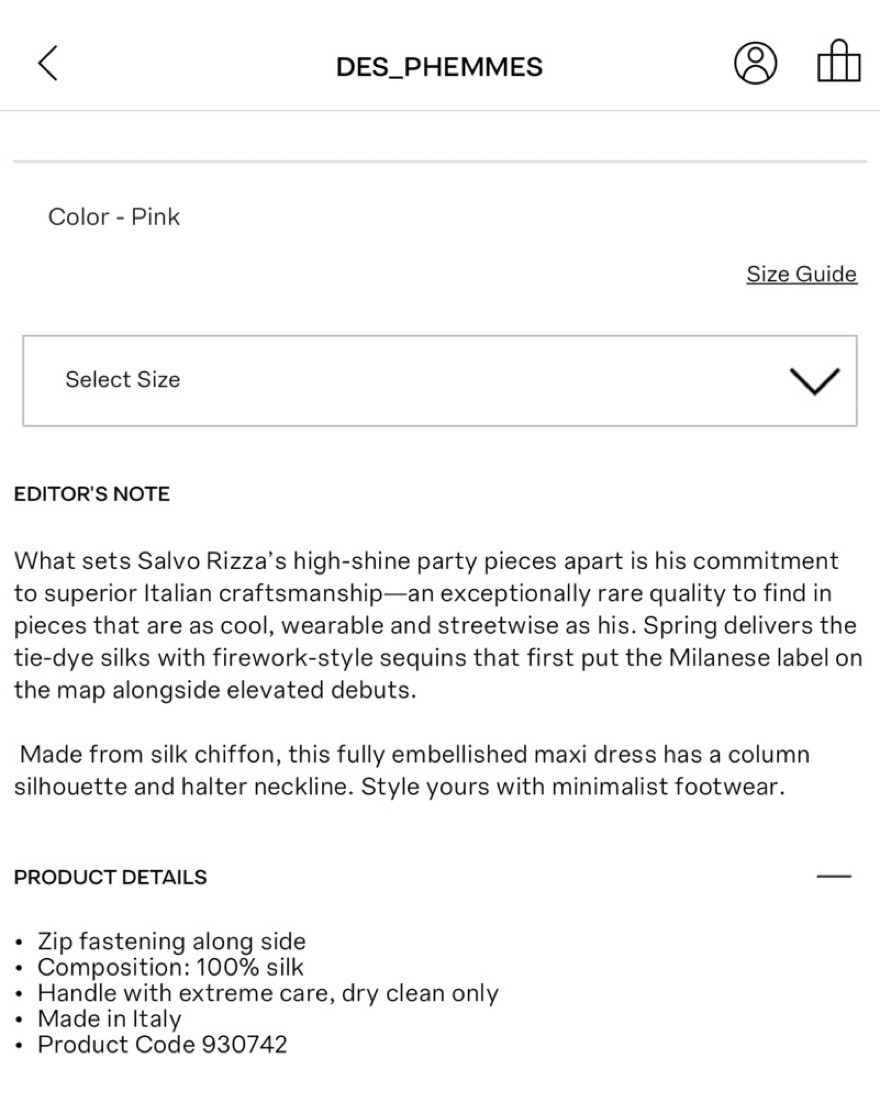
Task: Click the paragraph starting 'Made from silk chiffon'
Action: (x=412, y=770)
